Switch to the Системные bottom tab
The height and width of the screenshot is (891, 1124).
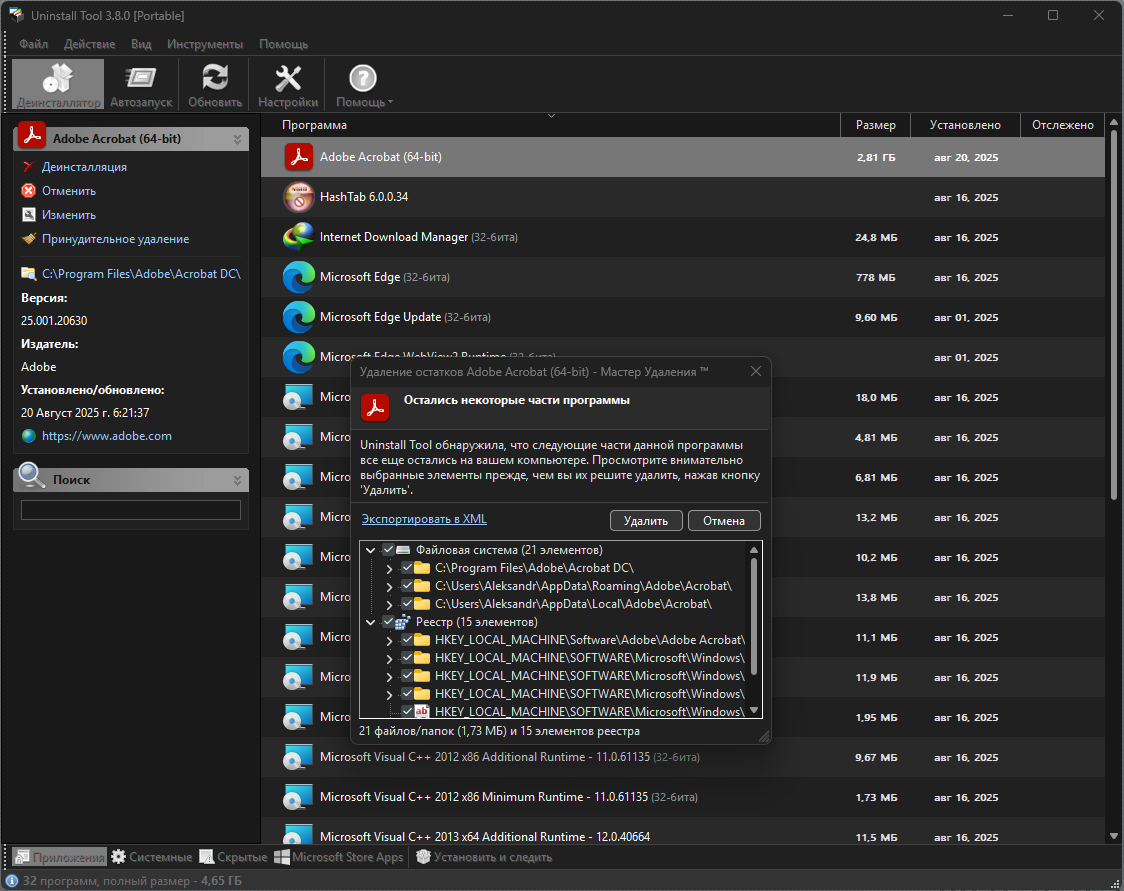151,857
